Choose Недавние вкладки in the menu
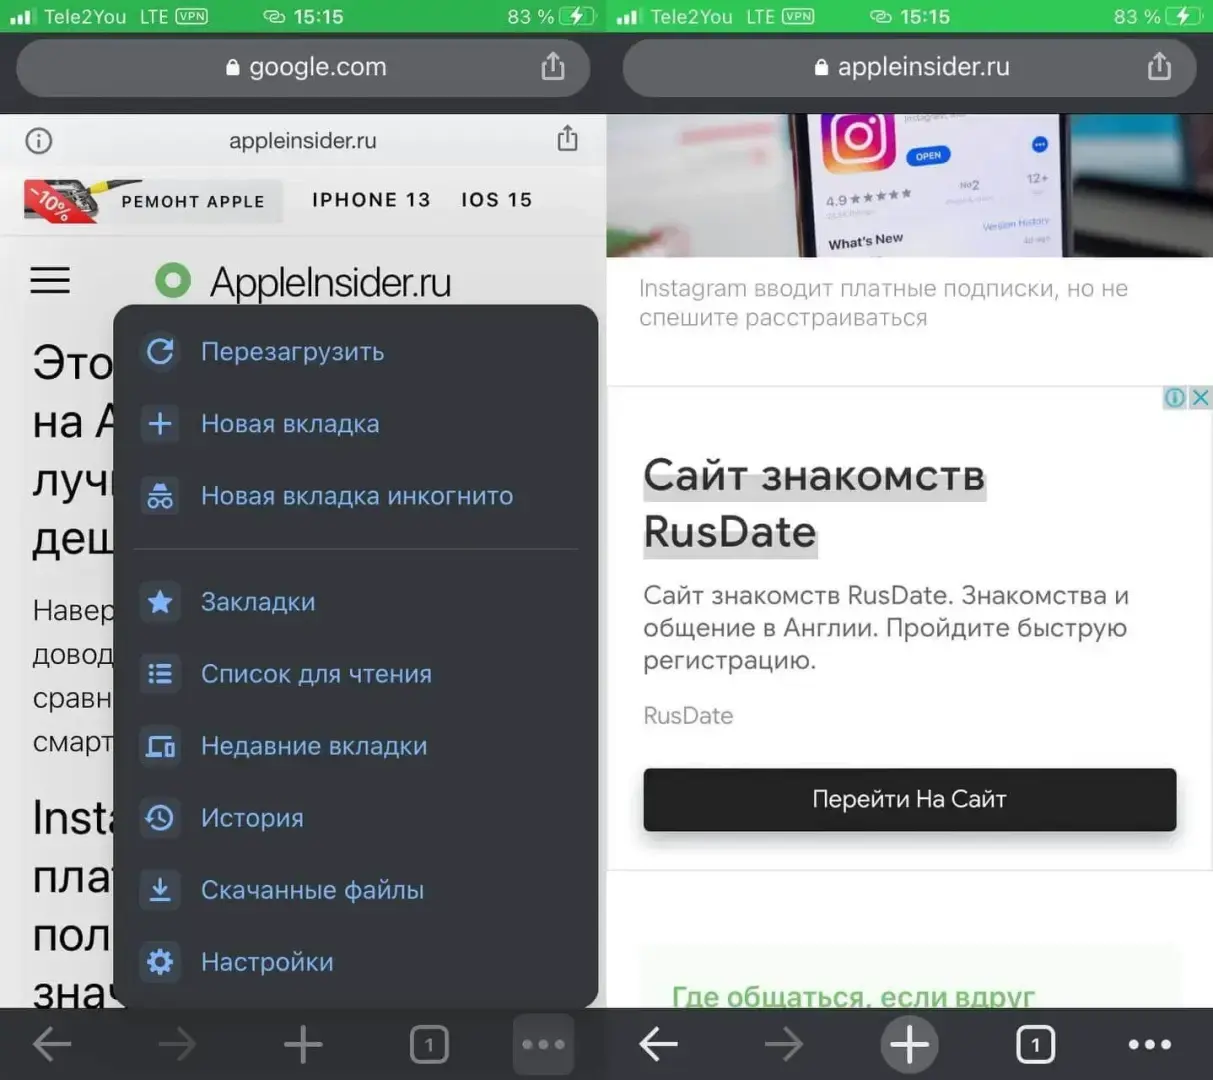Image resolution: width=1213 pixels, height=1080 pixels. point(313,746)
